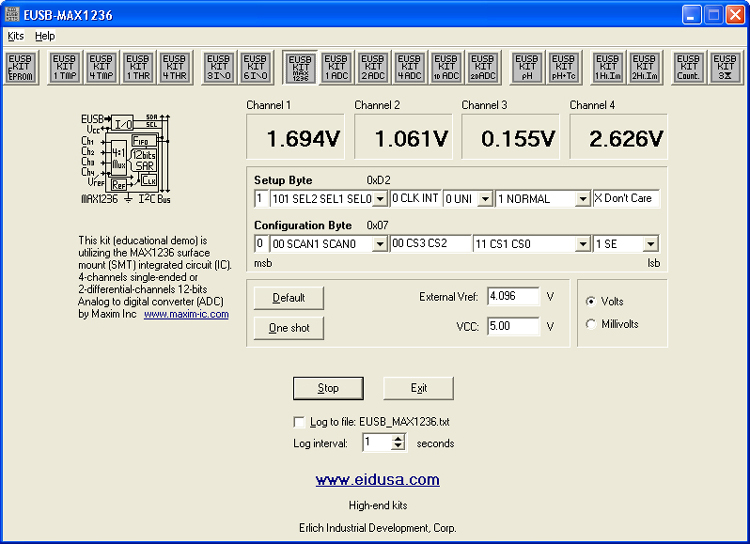Open the Help menu
The image size is (750, 544).
[x=45, y=36]
